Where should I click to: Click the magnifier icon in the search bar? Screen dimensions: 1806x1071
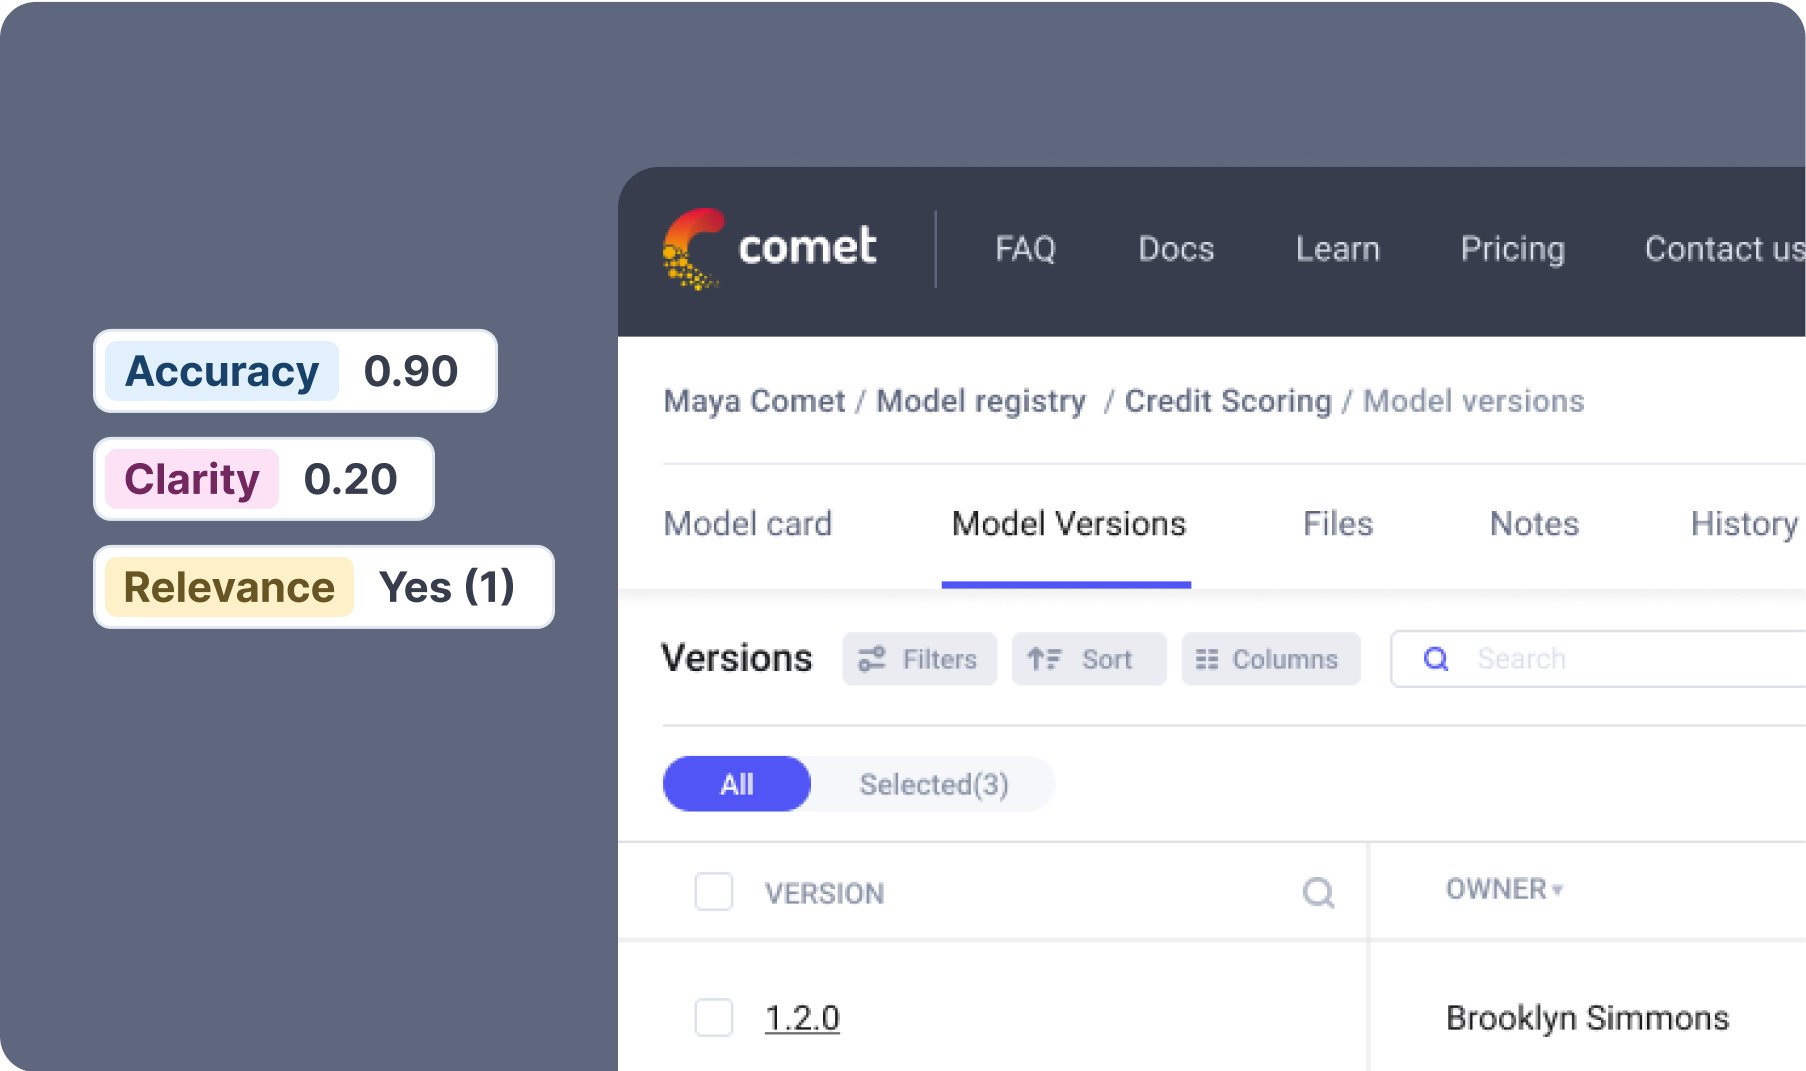(1437, 658)
